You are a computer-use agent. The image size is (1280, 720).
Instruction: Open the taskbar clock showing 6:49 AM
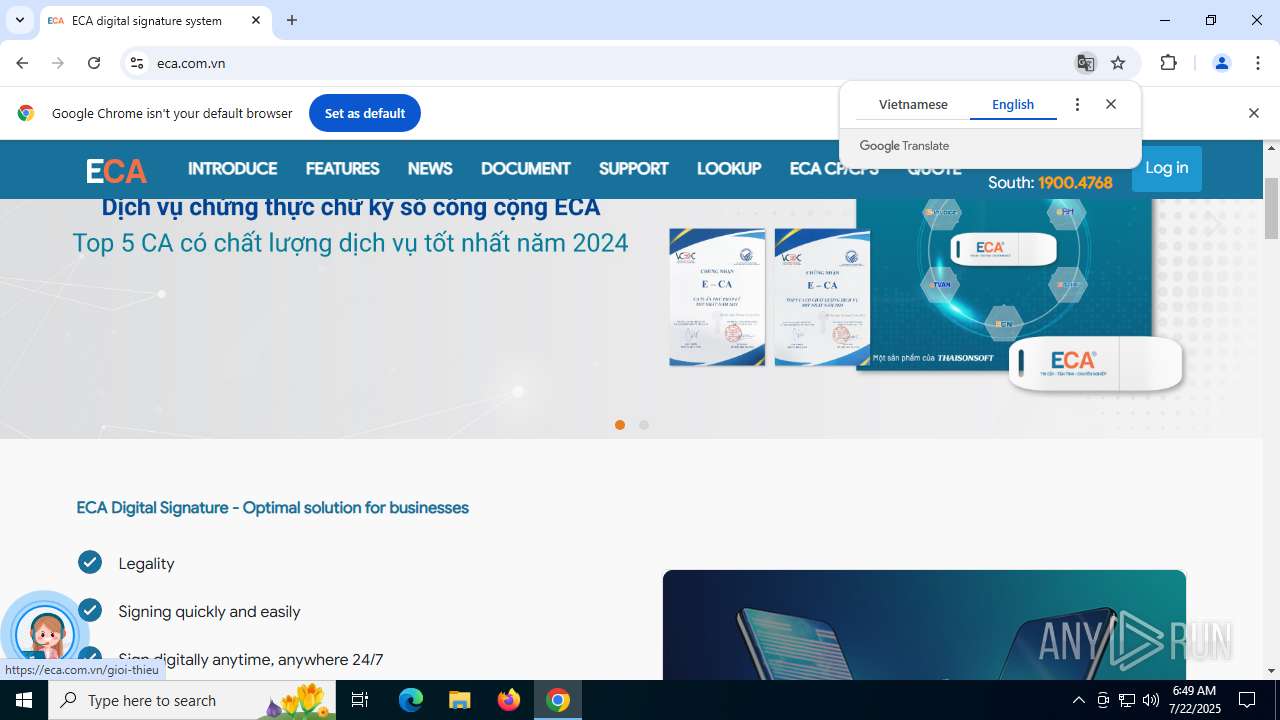pos(1195,700)
